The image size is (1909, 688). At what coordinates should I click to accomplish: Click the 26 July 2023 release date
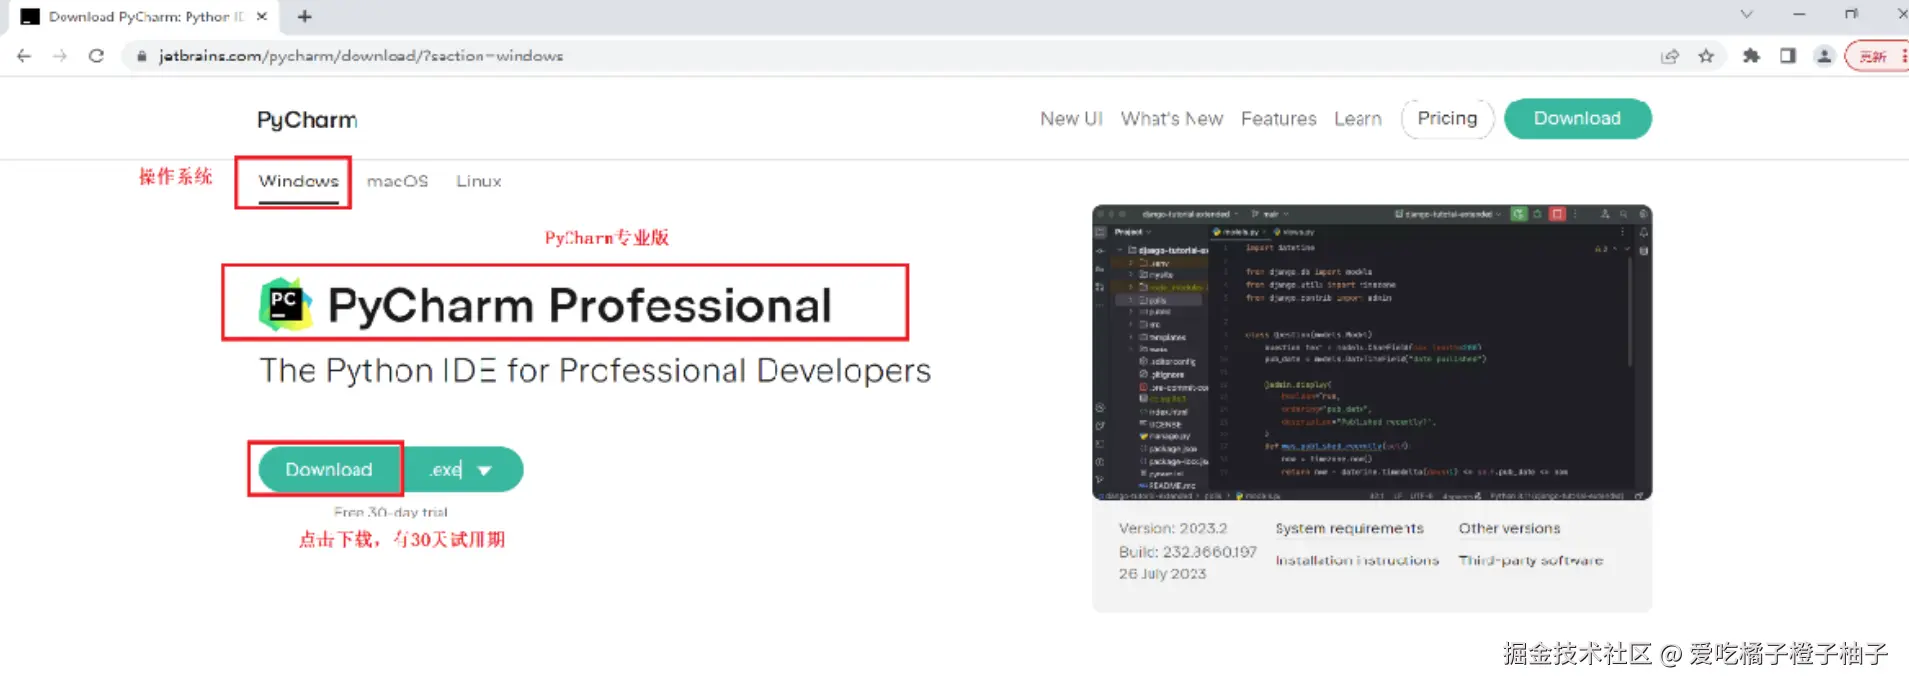click(x=1162, y=574)
